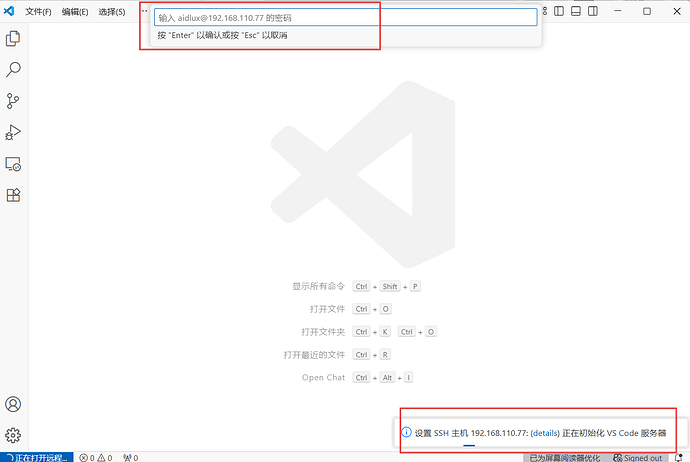Open the Remote Explorer view
This screenshot has height=462, width=690.
pos(14,164)
